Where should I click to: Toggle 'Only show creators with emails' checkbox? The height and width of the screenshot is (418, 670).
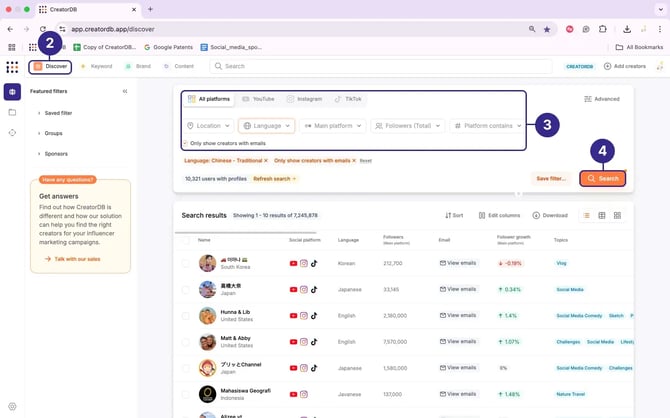[x=186, y=143]
